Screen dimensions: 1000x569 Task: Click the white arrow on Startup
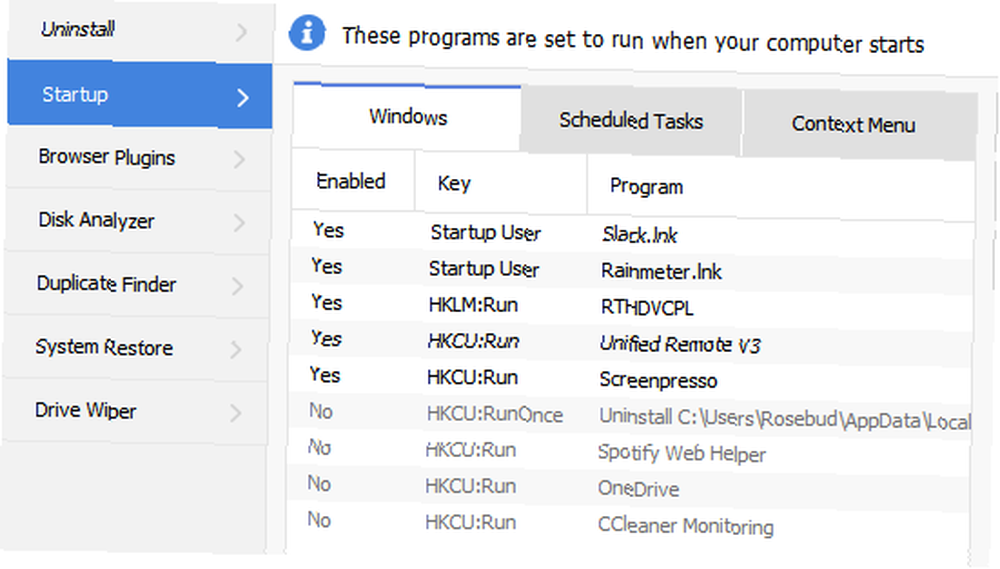point(242,98)
